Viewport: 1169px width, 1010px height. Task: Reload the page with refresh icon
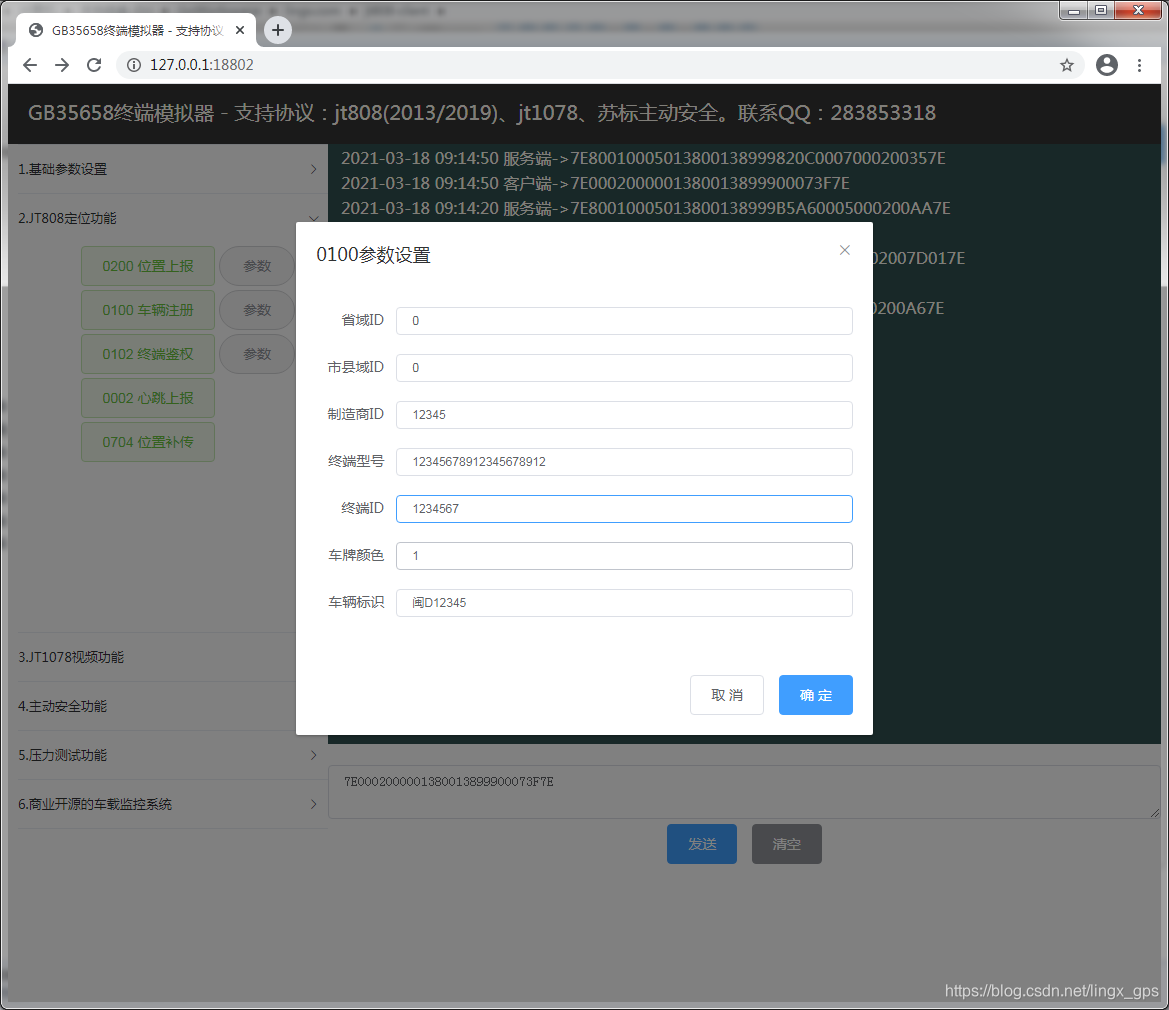point(94,65)
